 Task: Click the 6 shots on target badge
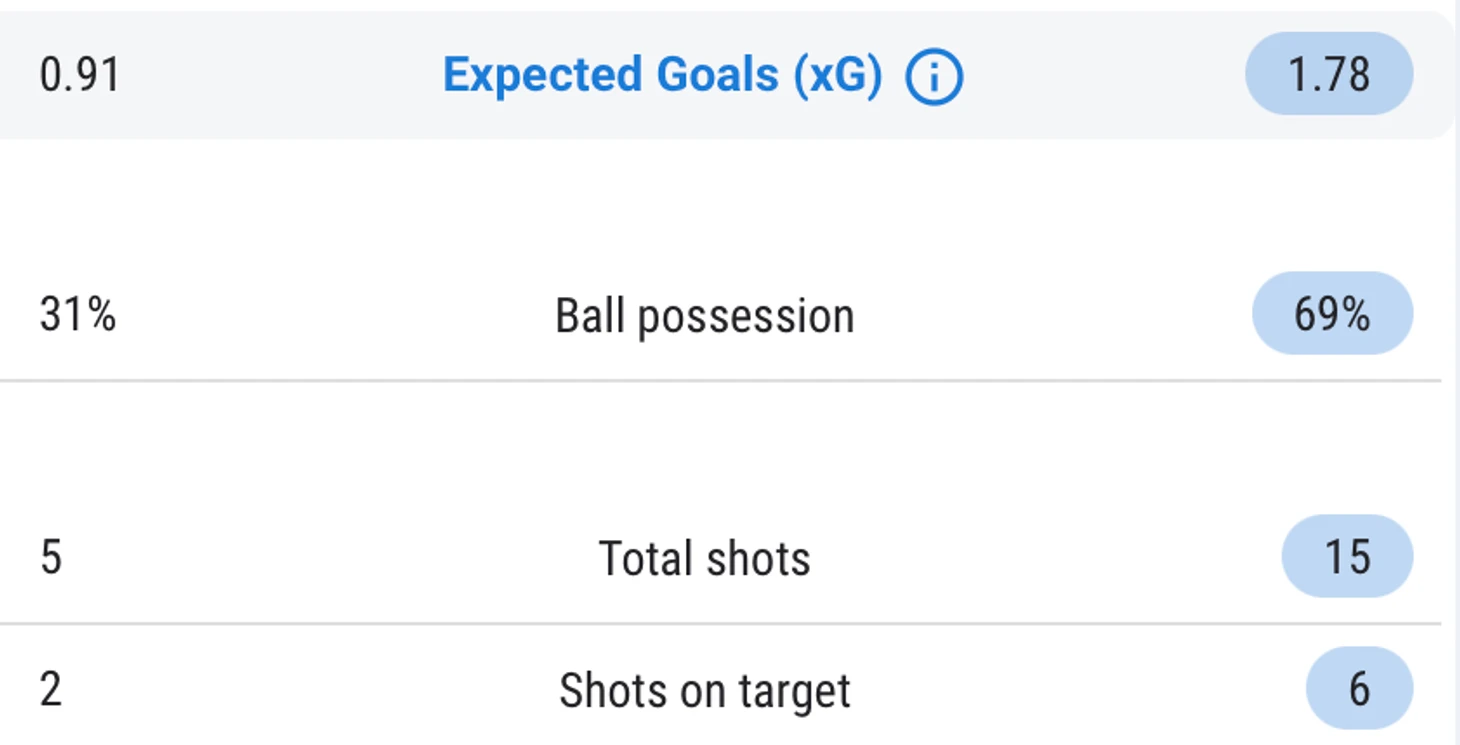(1360, 688)
